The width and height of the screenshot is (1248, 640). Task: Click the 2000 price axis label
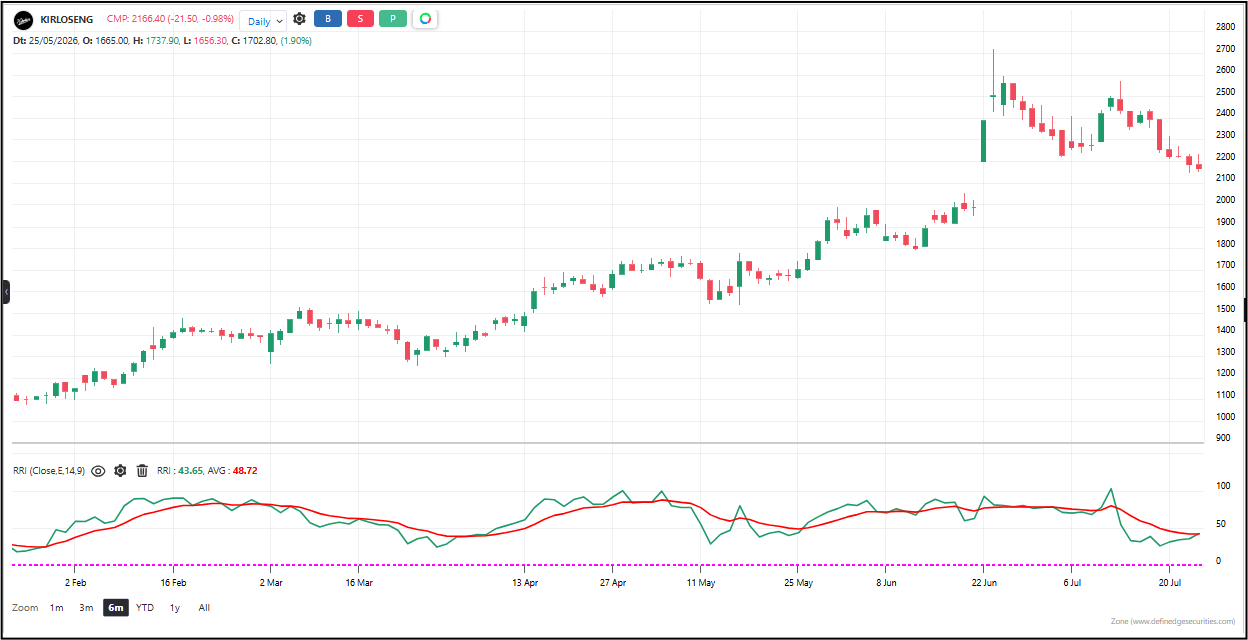tap(1226, 200)
